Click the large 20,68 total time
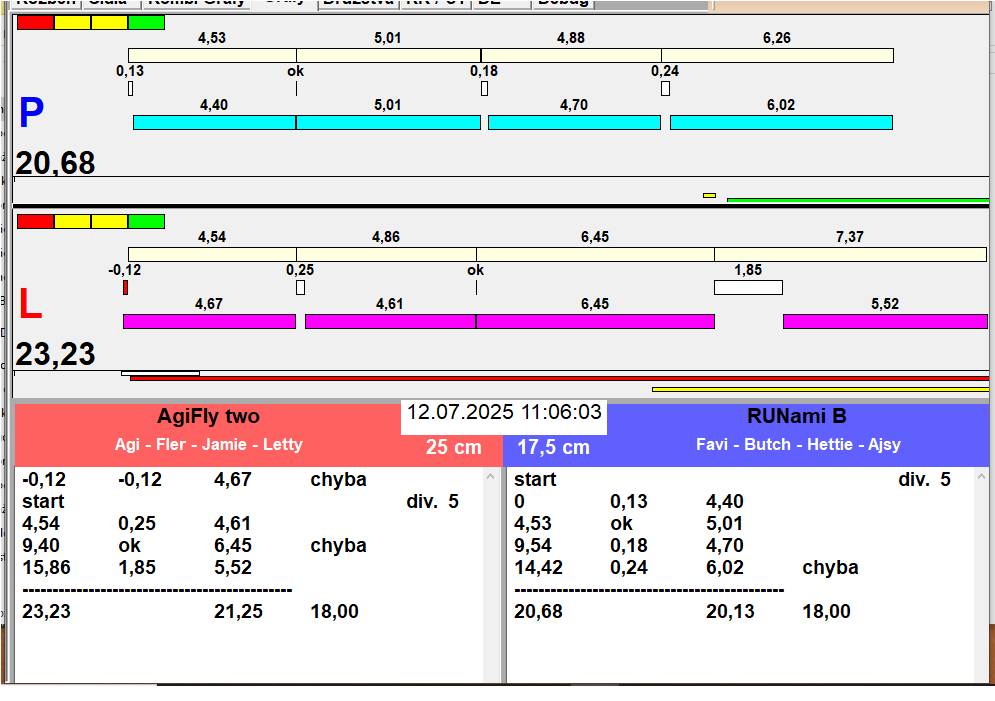Viewport: 995px width, 701px height. [x=55, y=163]
